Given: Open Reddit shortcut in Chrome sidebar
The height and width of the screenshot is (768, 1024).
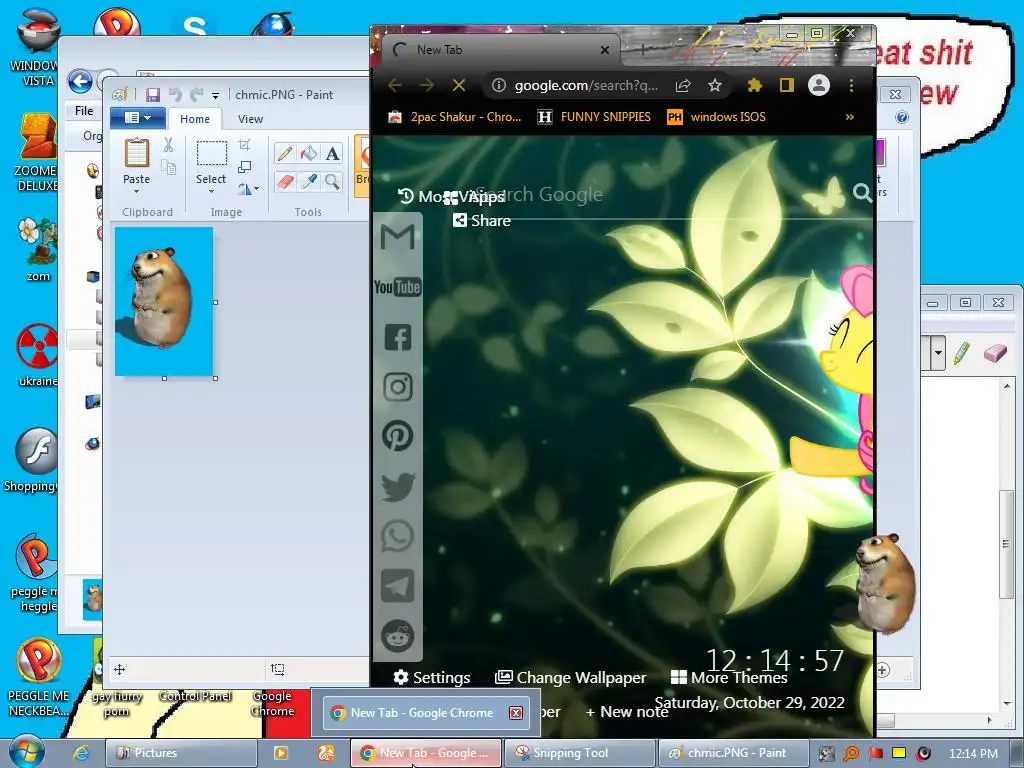Looking at the screenshot, I should tap(398, 635).
